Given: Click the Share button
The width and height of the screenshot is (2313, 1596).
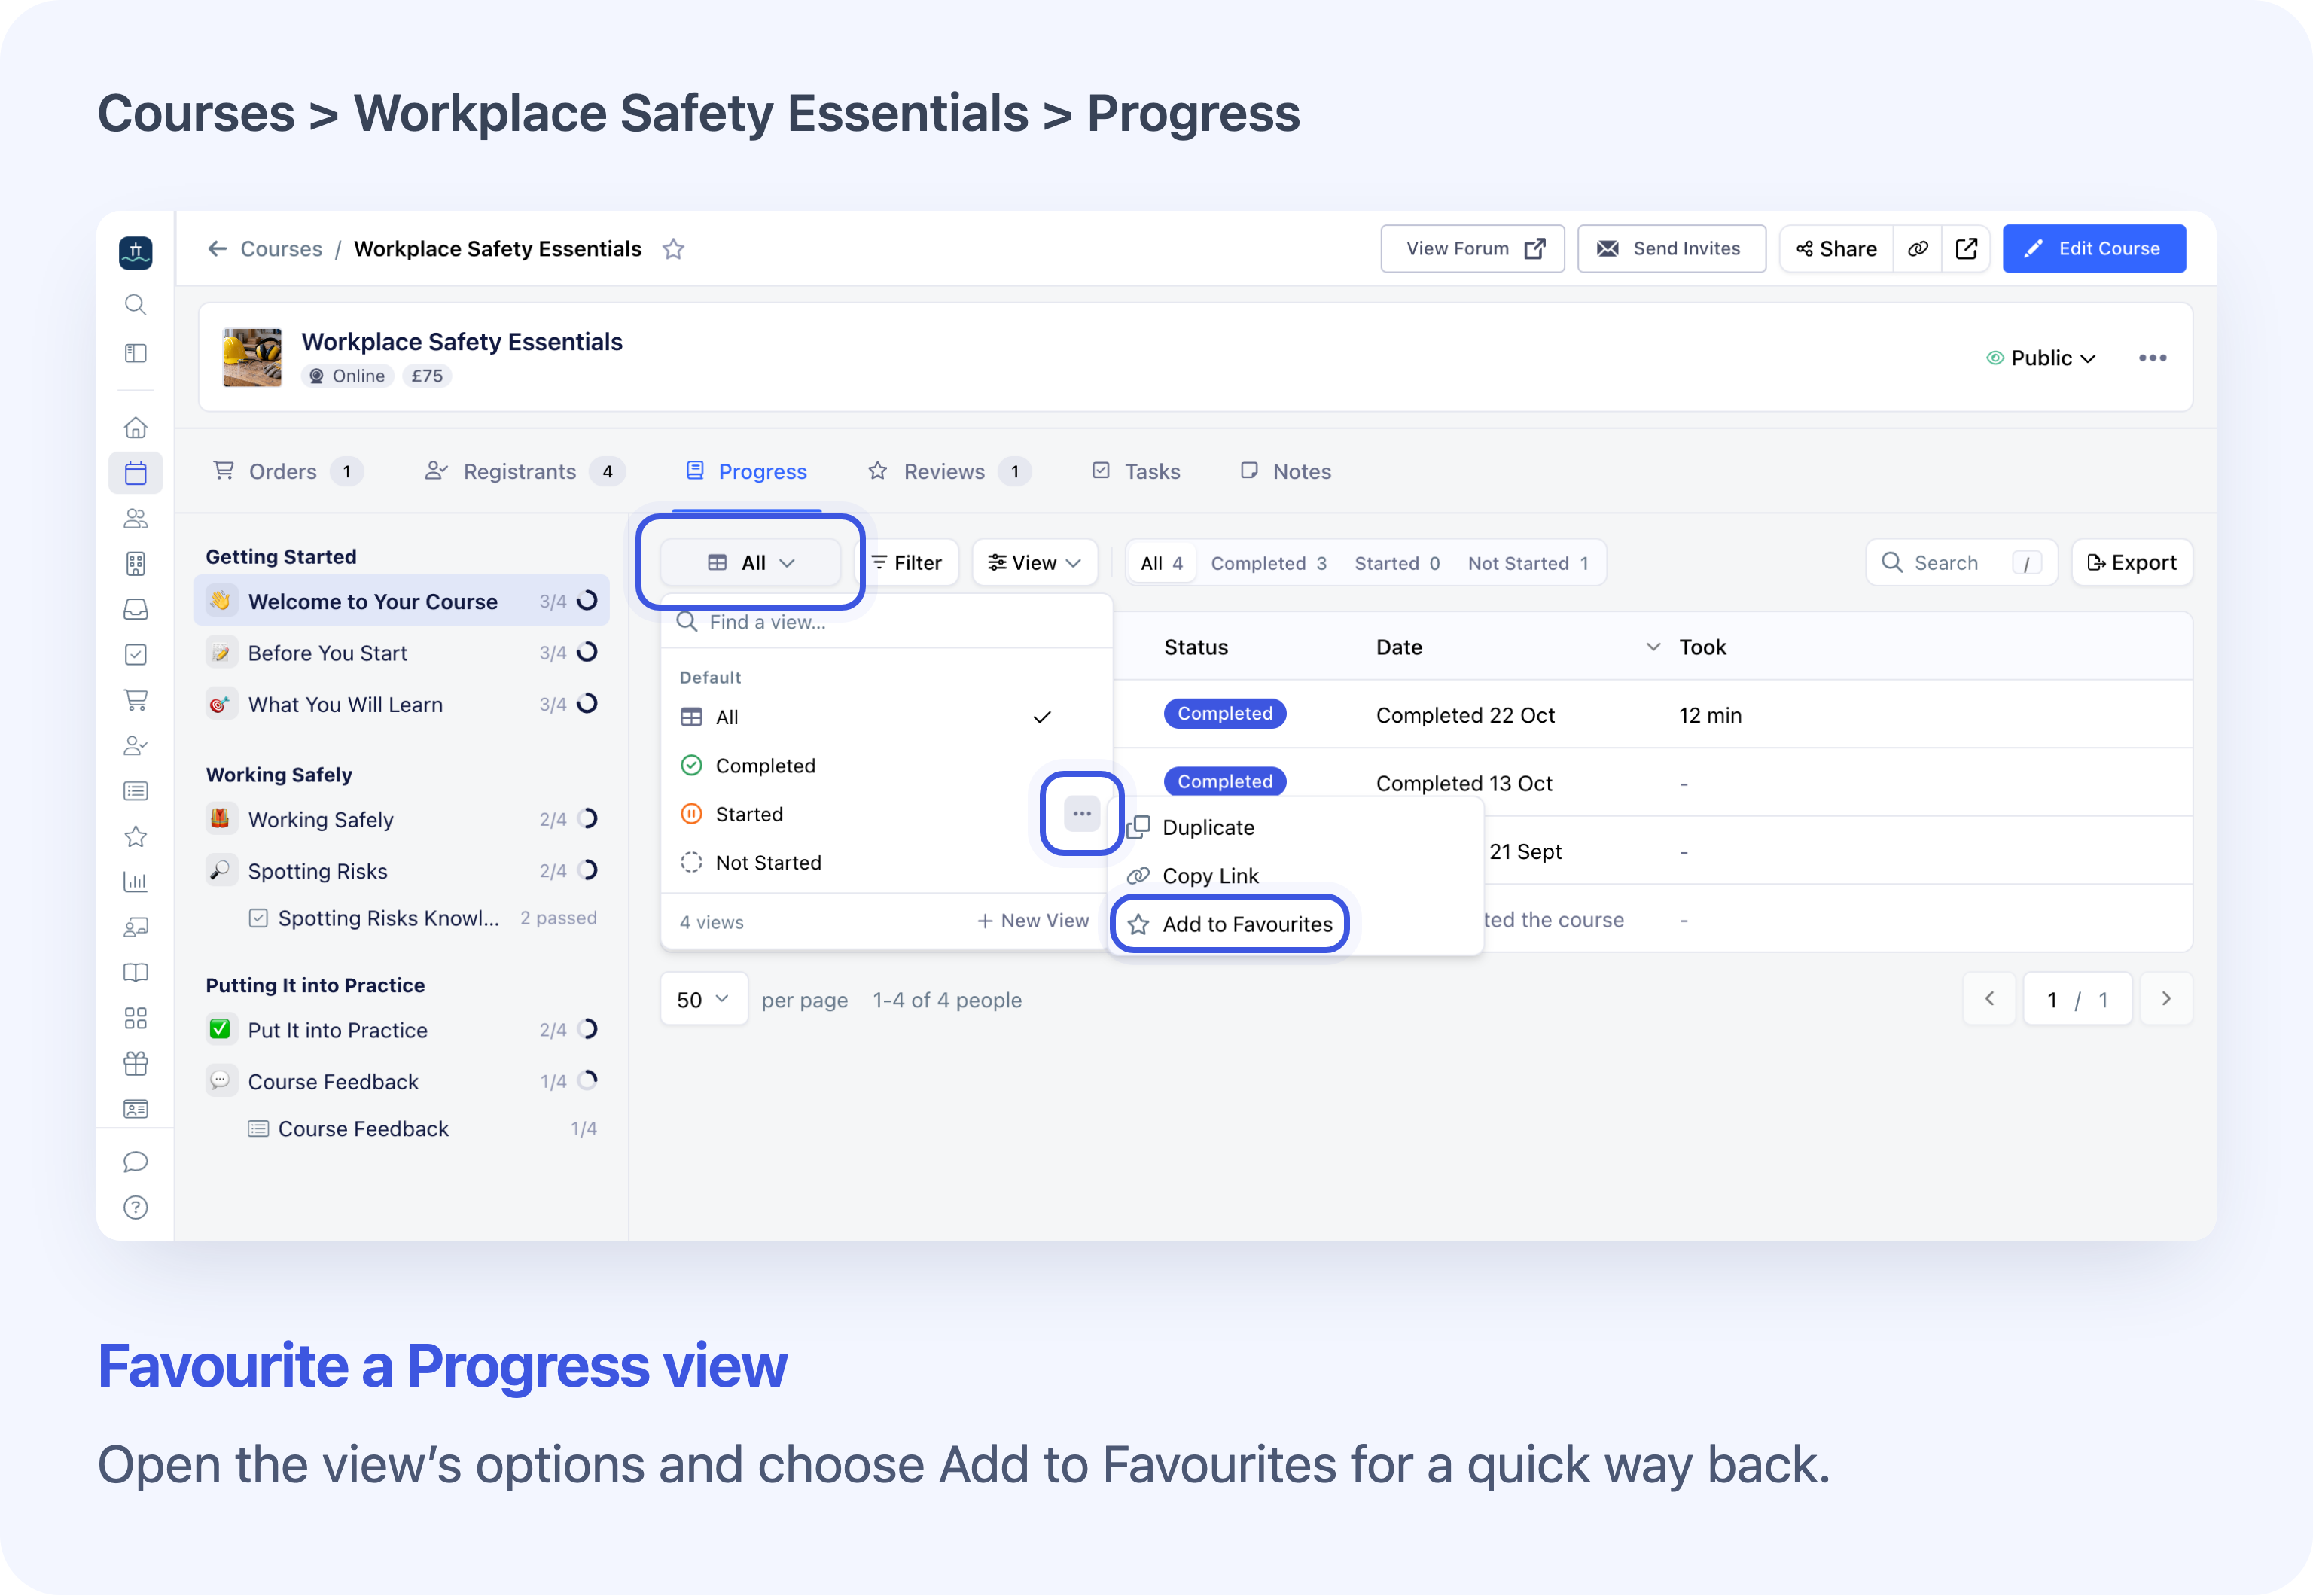Looking at the screenshot, I should click(1837, 249).
